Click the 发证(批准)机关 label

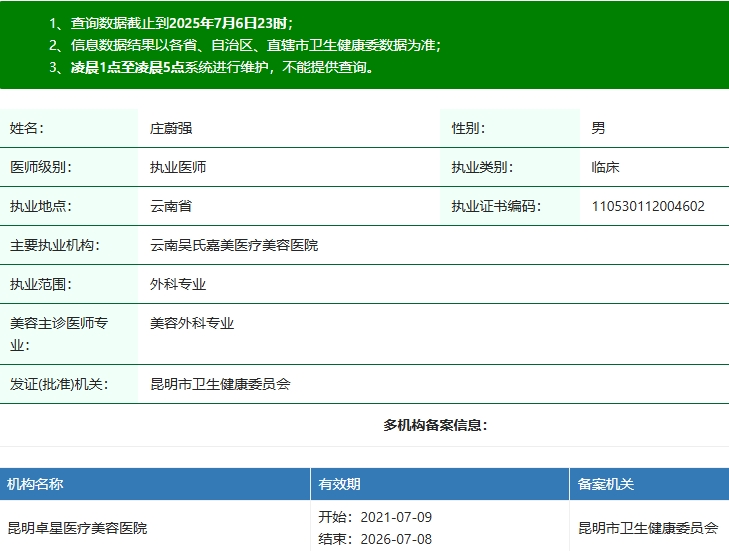click(59, 385)
